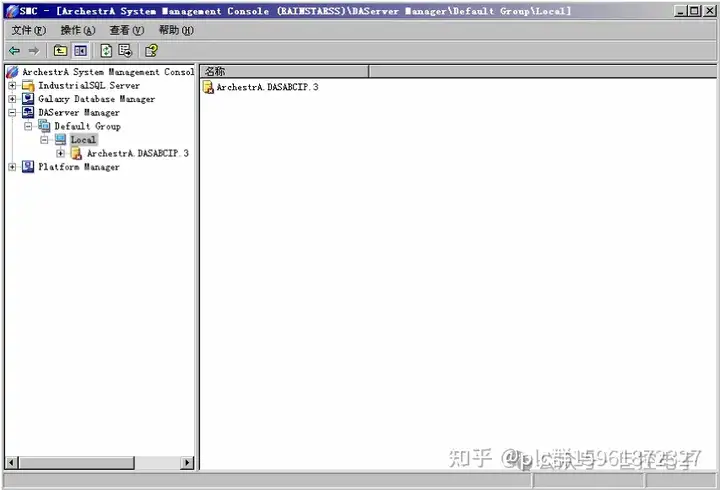
Task: Click the Export list toolbar icon
Action: (x=125, y=51)
